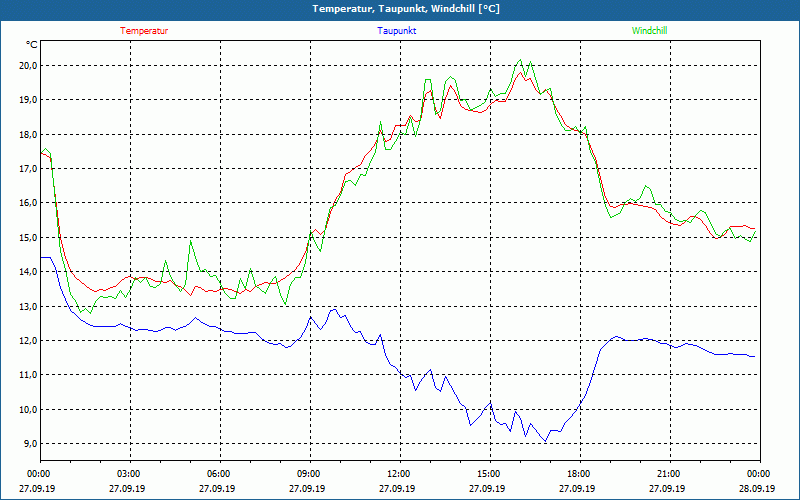The image size is (800, 500).
Task: Click the 03:00 time axis label
Action: tap(130, 474)
